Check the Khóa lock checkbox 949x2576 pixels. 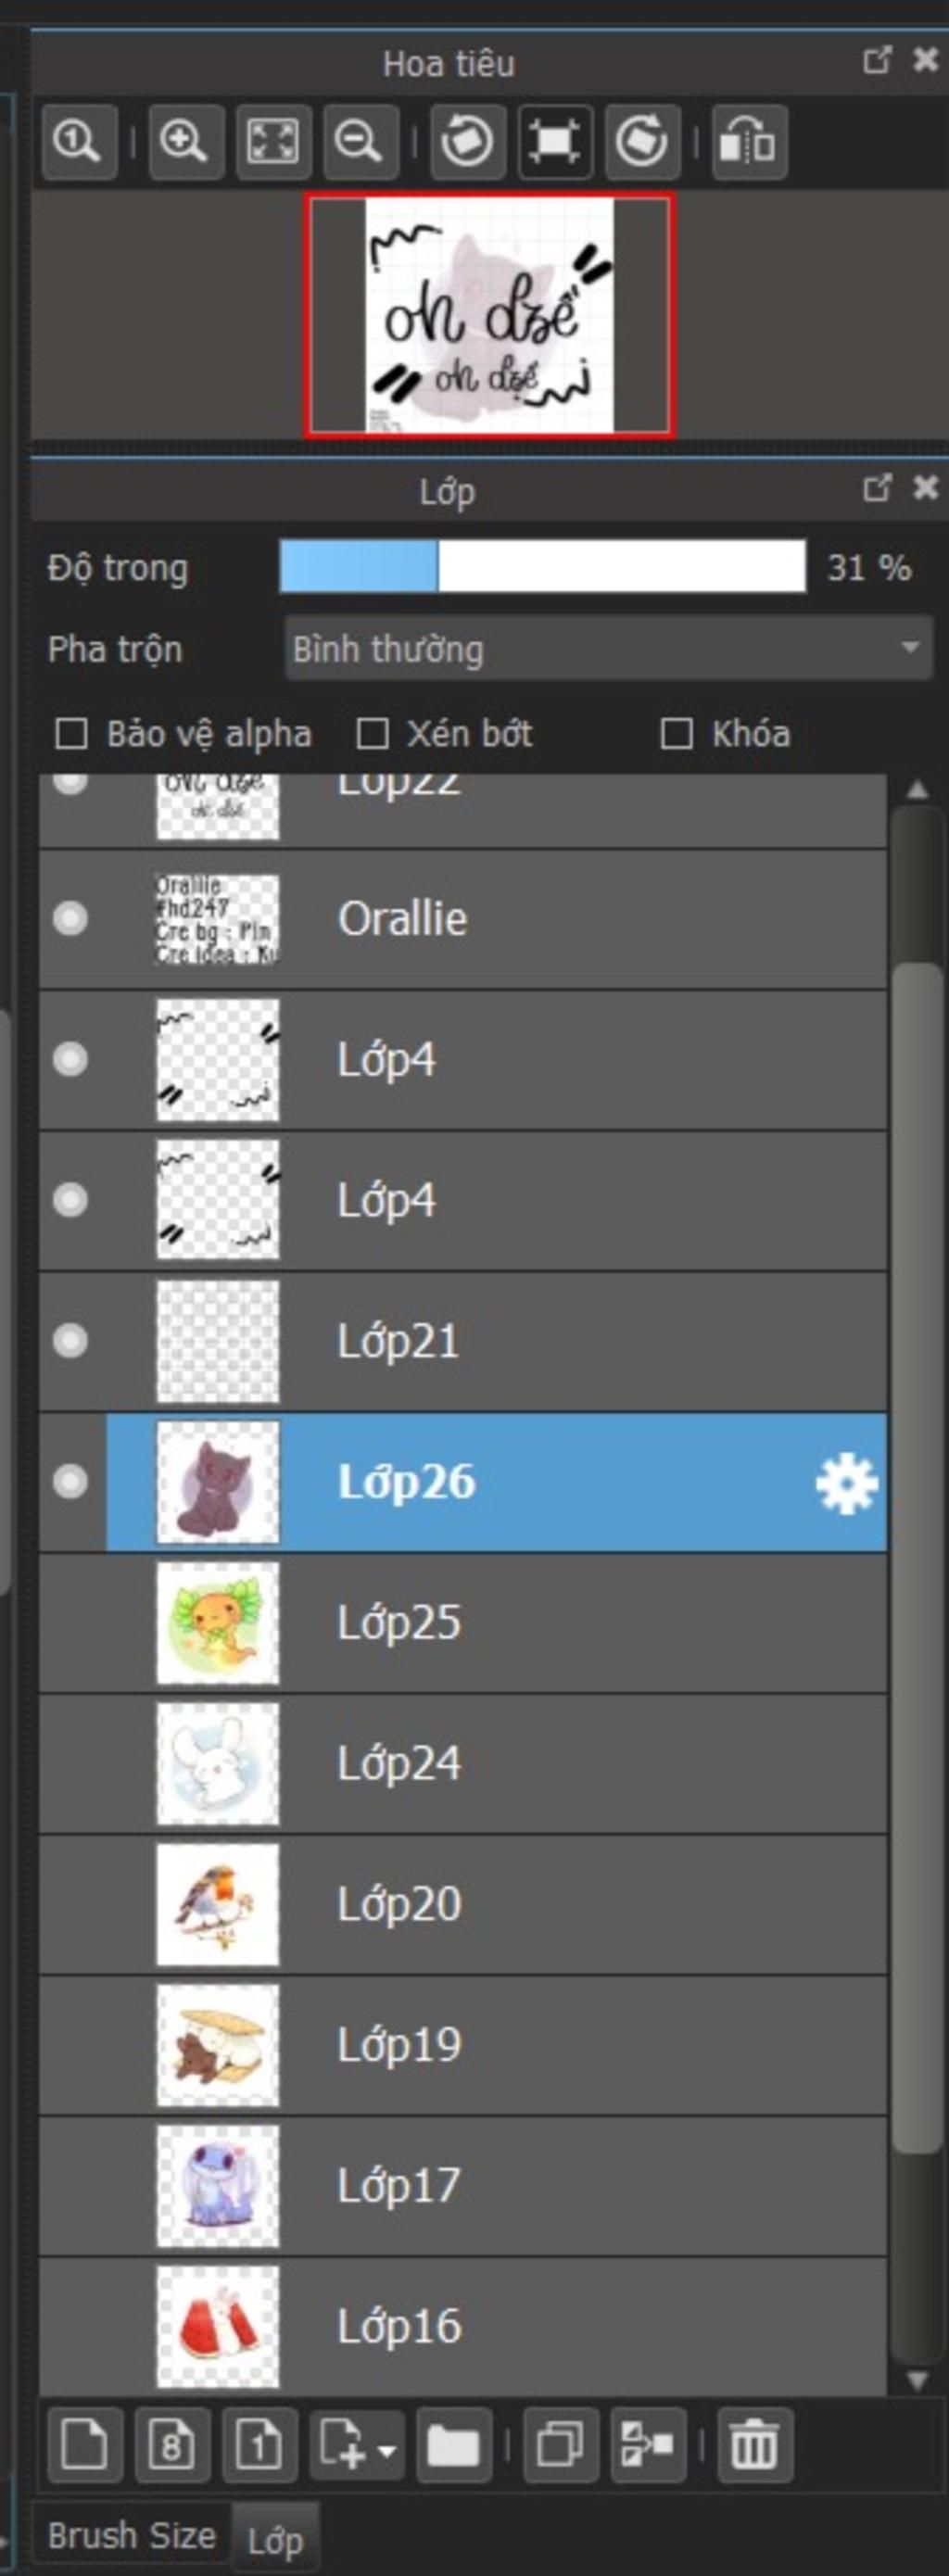677,734
